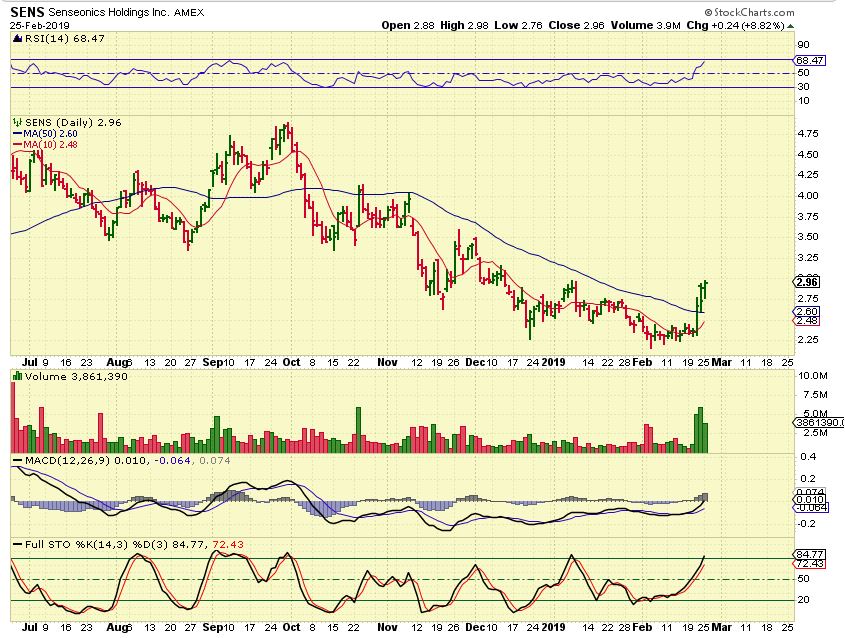The width and height of the screenshot is (845, 638).
Task: Click the AMEX exchange label
Action: pos(189,12)
